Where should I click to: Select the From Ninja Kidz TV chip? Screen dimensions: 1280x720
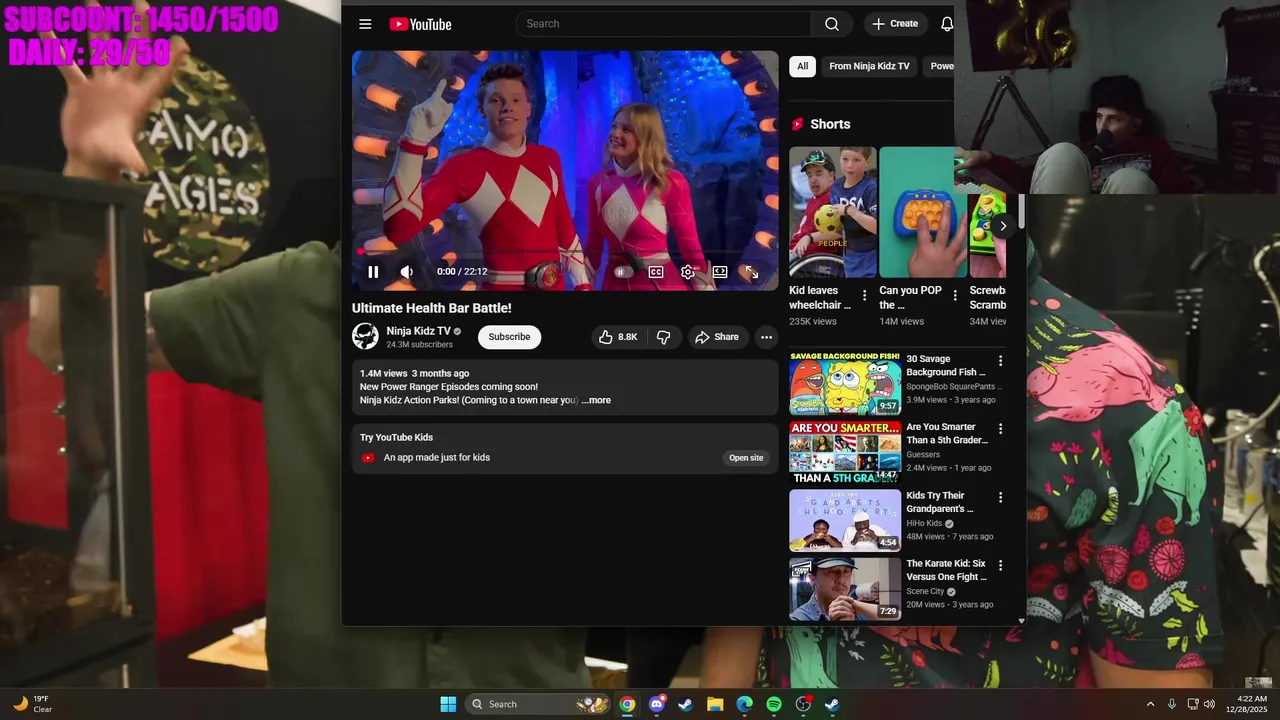point(869,66)
